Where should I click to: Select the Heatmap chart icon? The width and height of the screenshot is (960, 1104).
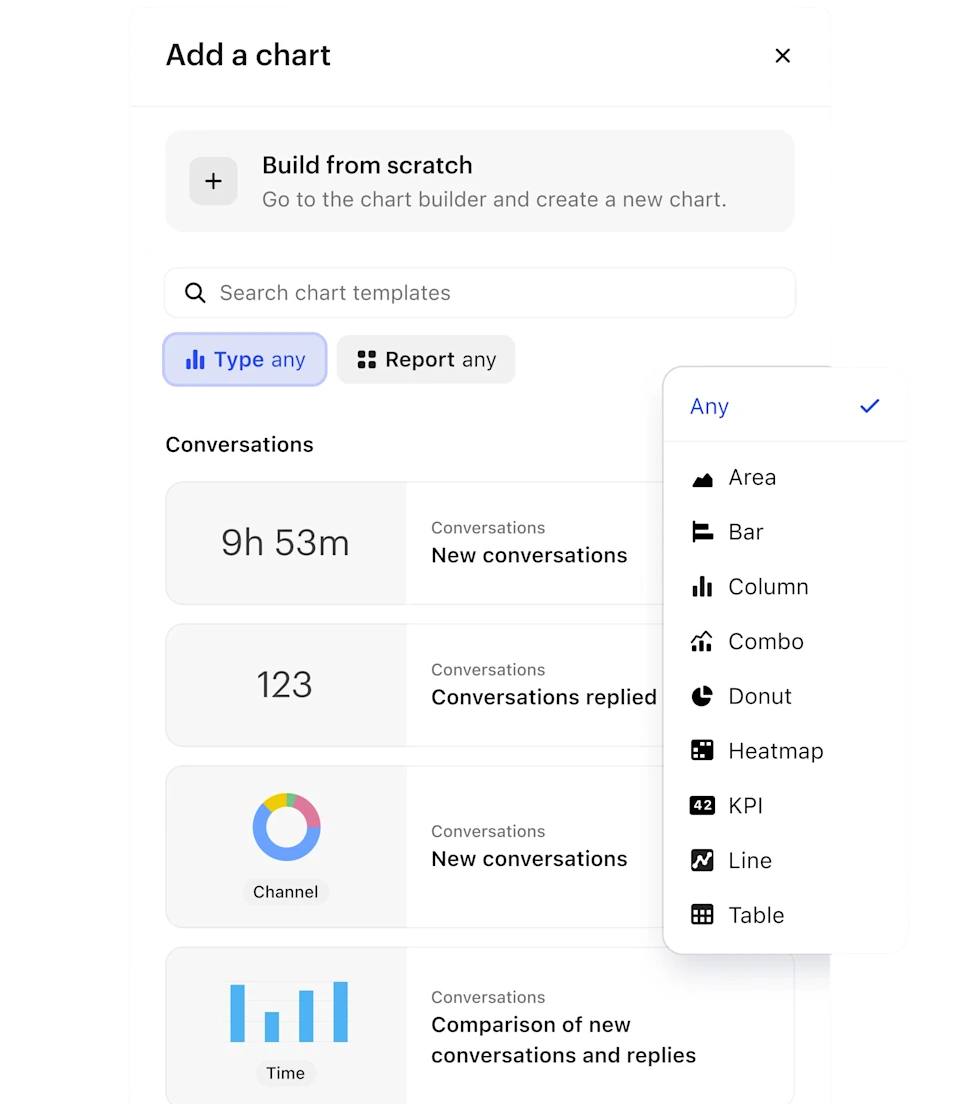[x=702, y=751]
